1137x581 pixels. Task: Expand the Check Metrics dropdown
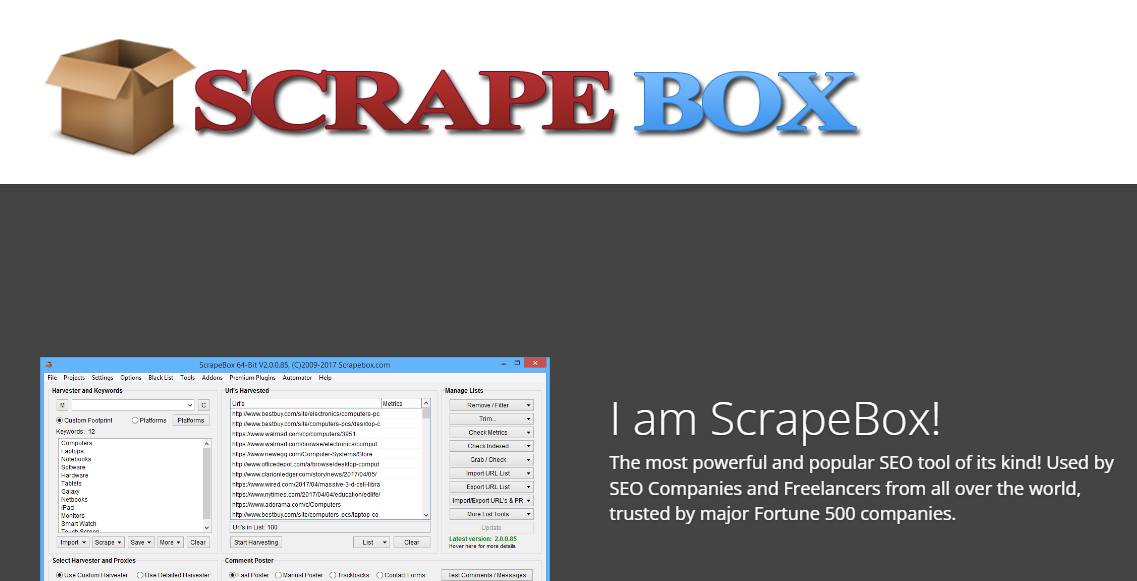pyautogui.click(x=491, y=432)
